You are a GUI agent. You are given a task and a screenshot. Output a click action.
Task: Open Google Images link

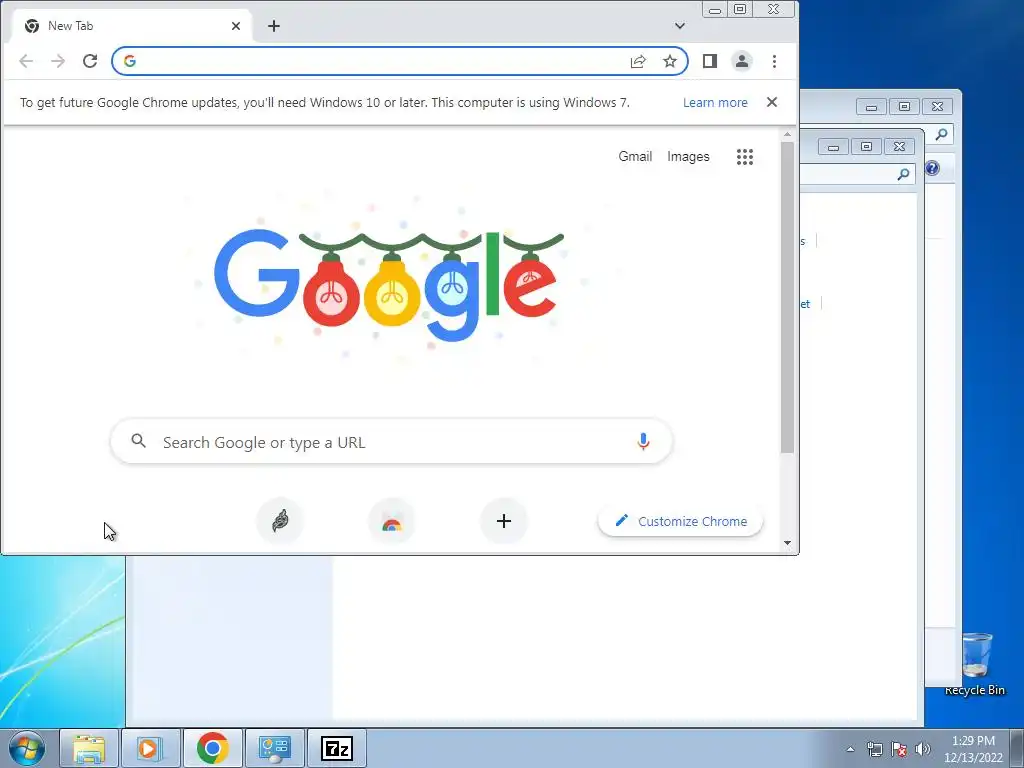[688, 157]
